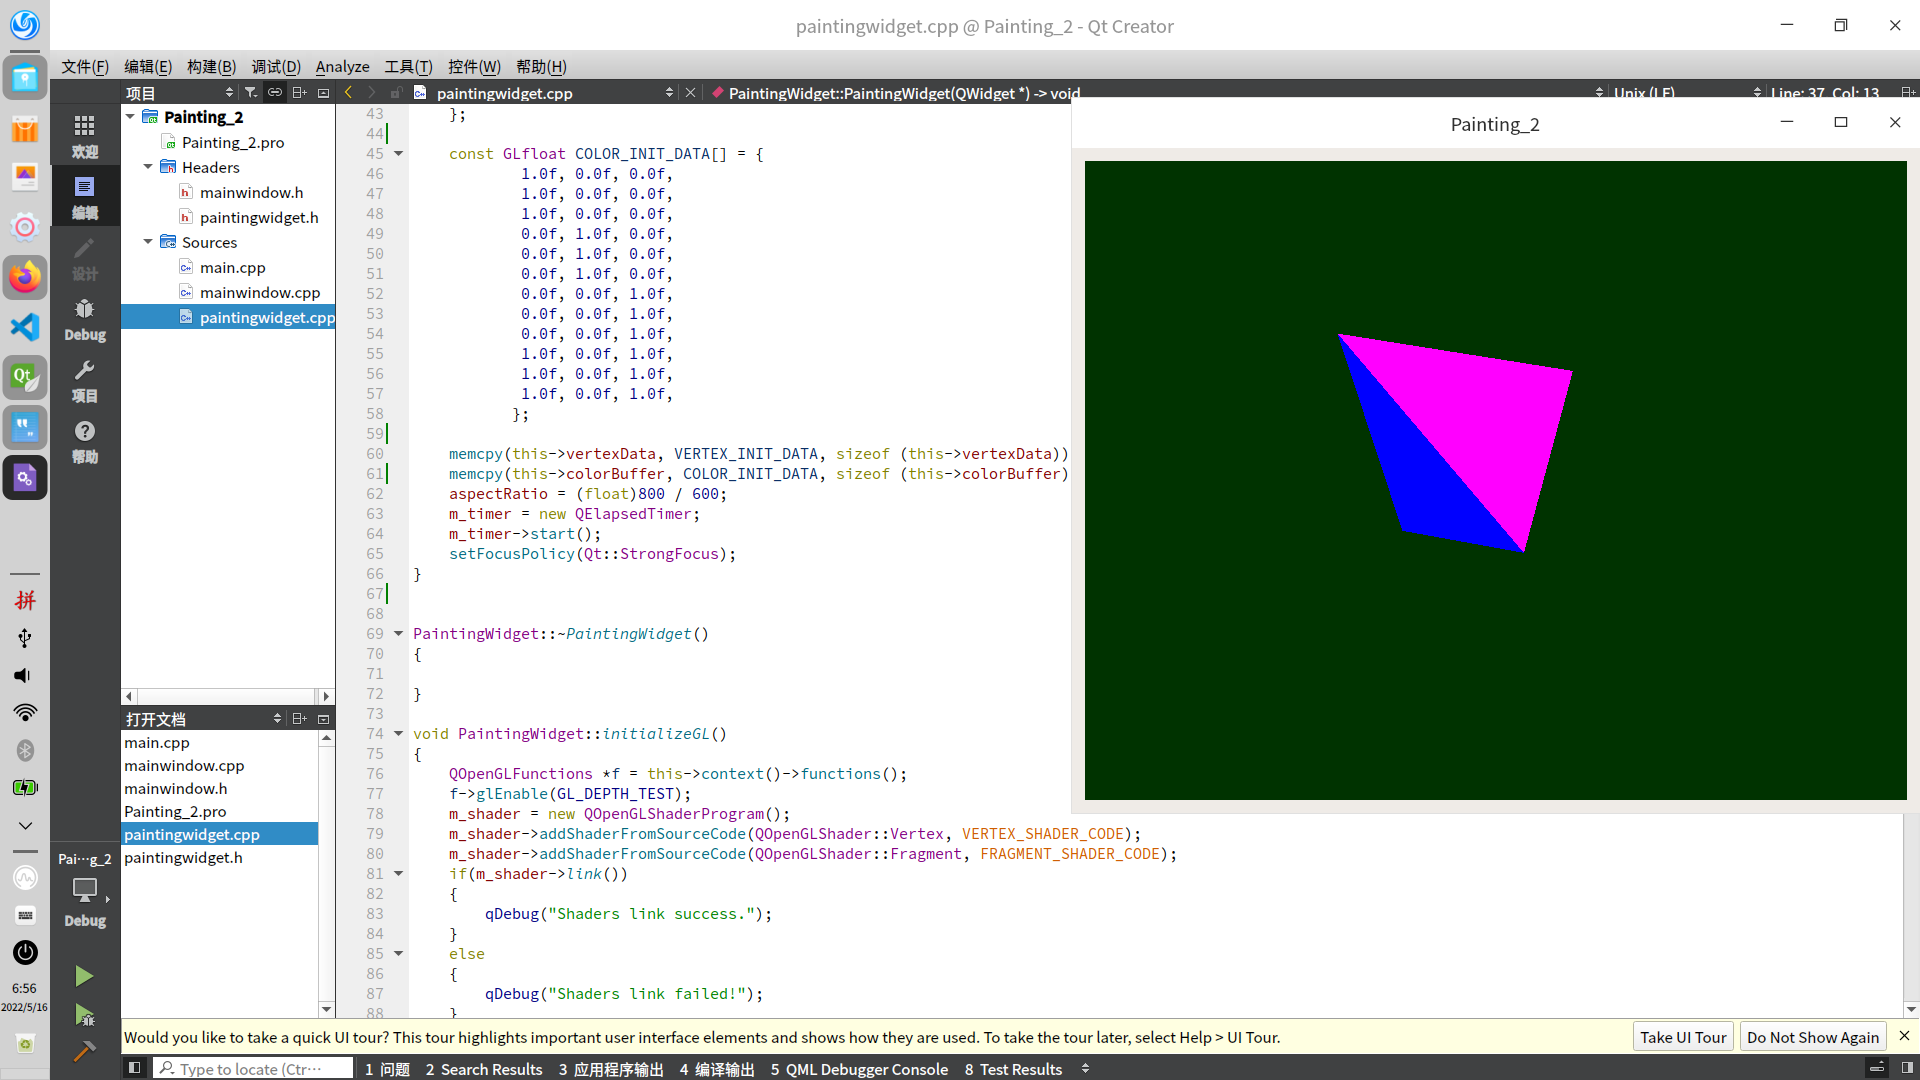Screen dimensions: 1920x1080
Task: Switch to Debug mode in the sidebar
Action: pyautogui.click(x=85, y=320)
